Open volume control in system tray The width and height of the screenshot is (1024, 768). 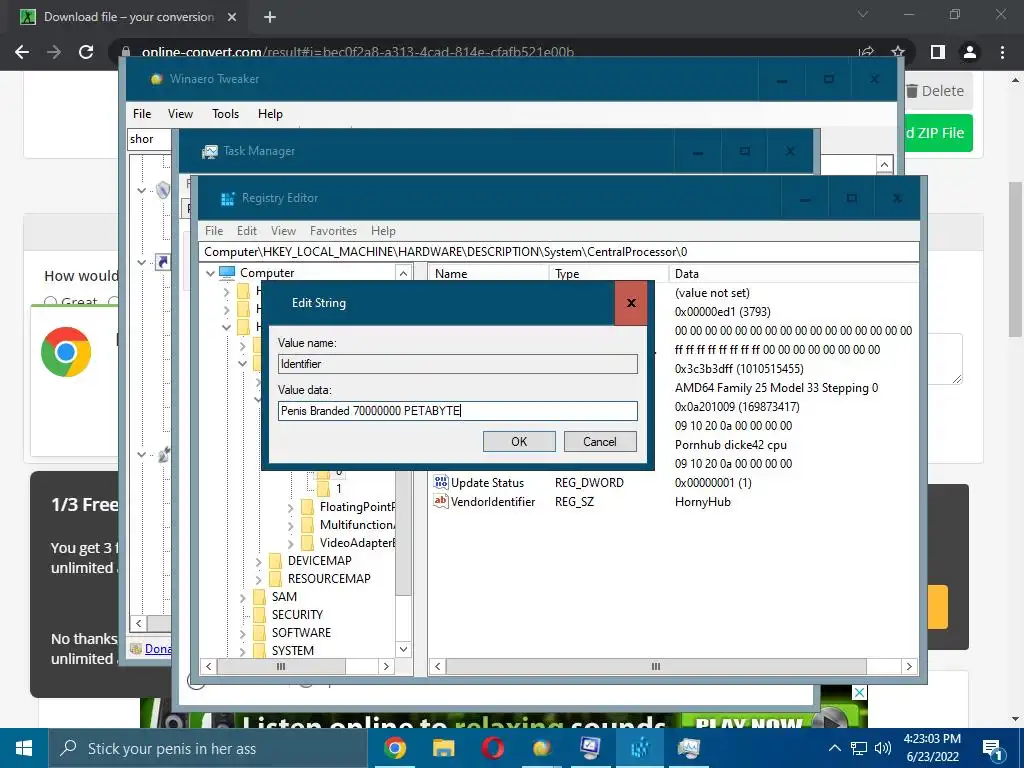click(x=883, y=748)
